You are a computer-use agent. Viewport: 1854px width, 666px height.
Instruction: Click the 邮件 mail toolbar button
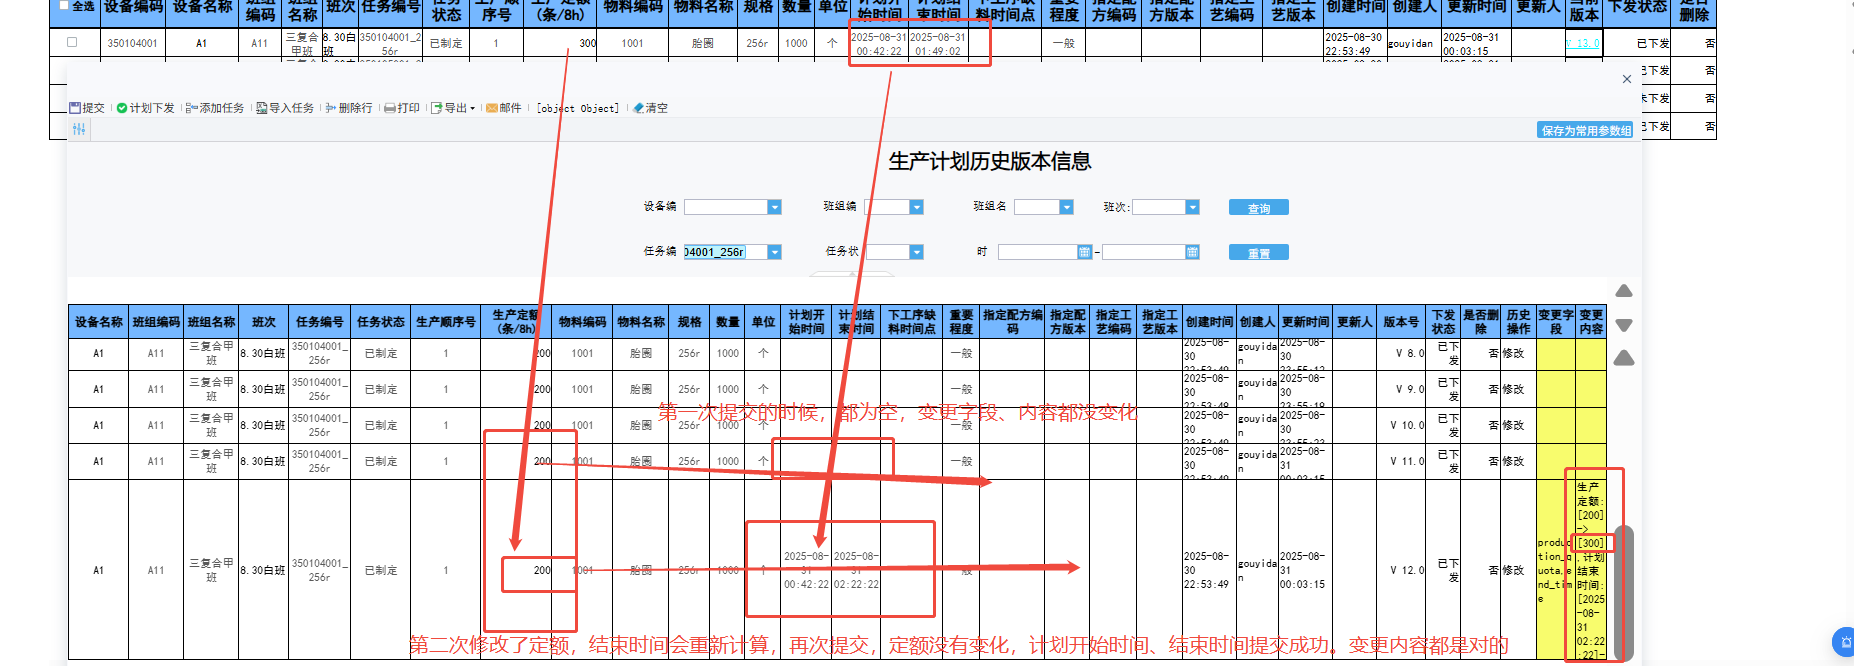point(504,108)
